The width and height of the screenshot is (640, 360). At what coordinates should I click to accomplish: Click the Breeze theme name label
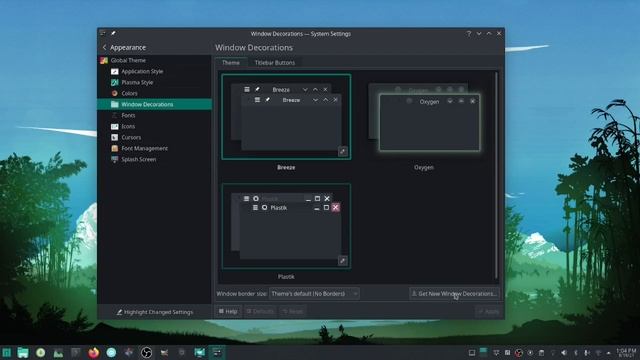(286, 167)
